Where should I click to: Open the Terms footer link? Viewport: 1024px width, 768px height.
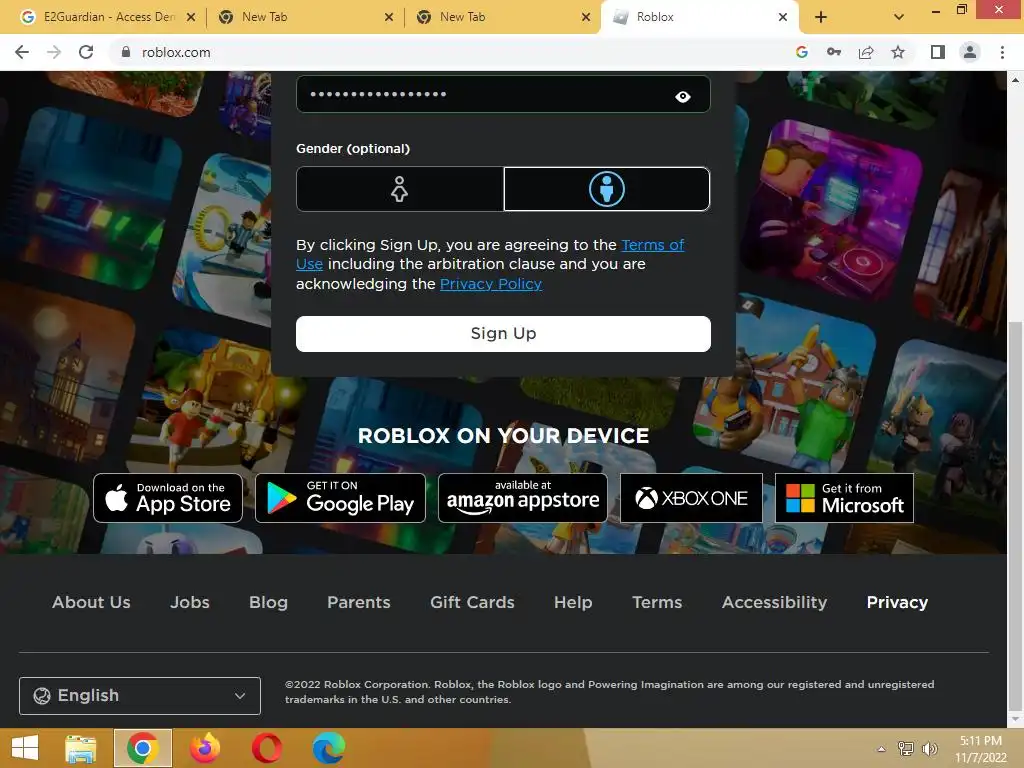coord(657,602)
